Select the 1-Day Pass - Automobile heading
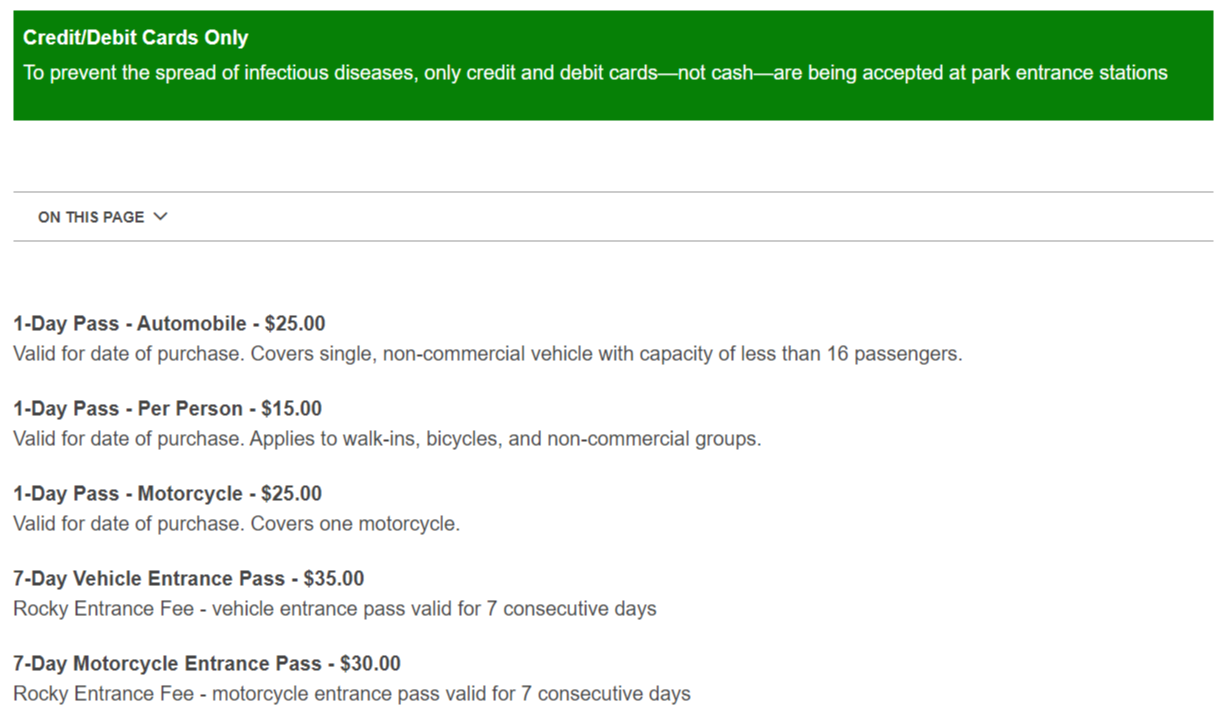Viewport: 1224px width, 721px height. (129, 324)
